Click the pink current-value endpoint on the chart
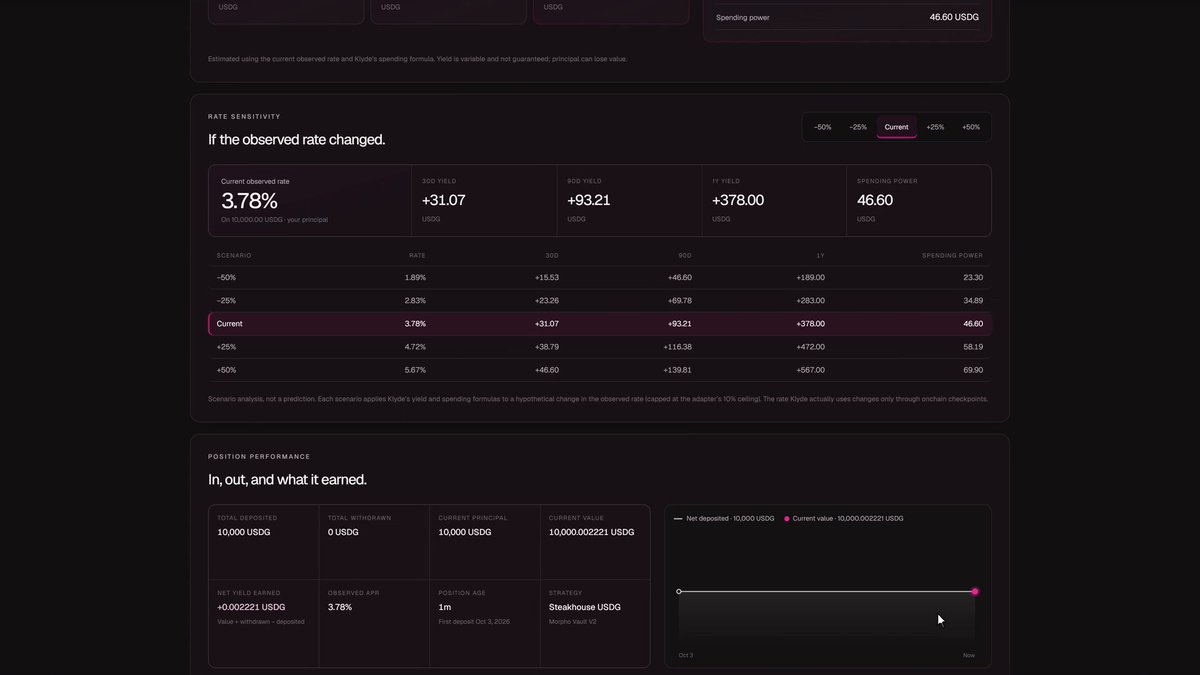The image size is (1200, 675). pos(975,592)
